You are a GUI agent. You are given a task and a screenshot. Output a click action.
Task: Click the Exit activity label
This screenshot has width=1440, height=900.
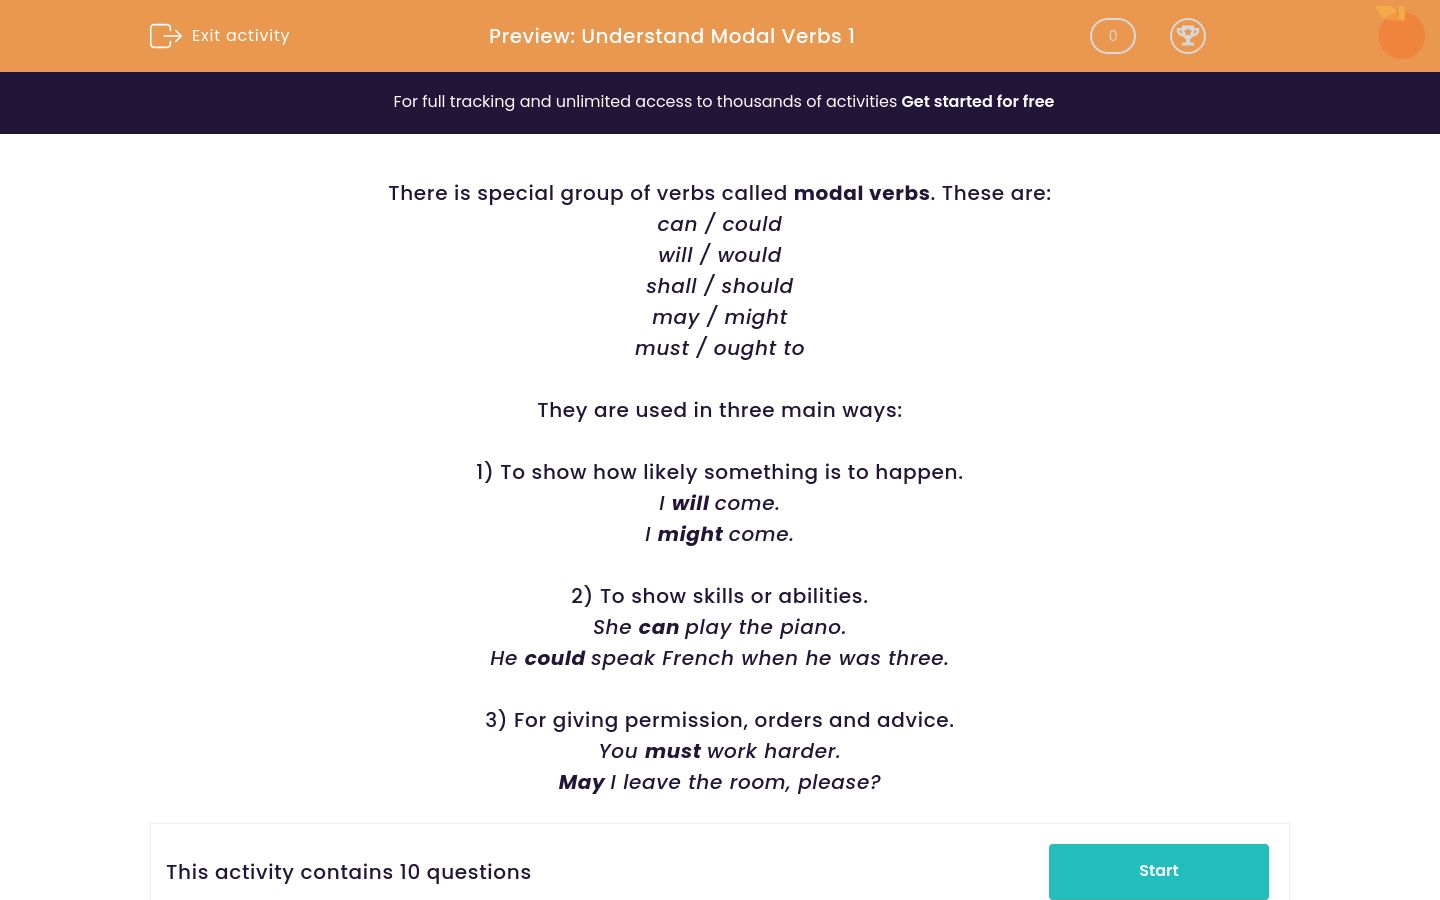[240, 35]
